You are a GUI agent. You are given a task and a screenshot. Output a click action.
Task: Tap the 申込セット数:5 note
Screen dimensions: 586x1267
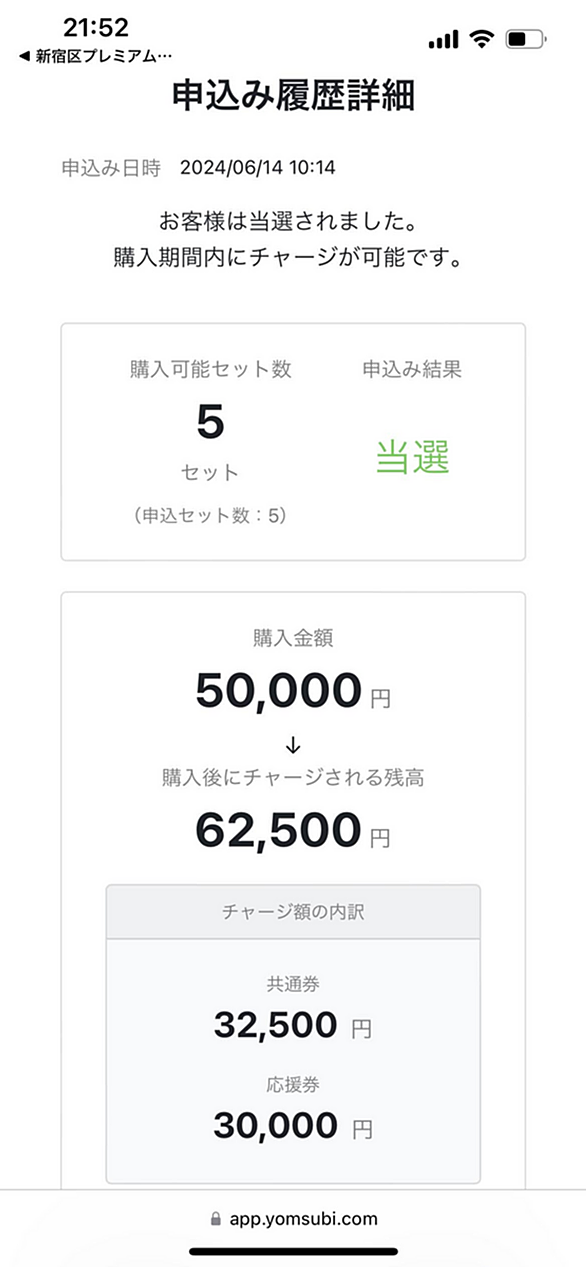[x=211, y=517]
